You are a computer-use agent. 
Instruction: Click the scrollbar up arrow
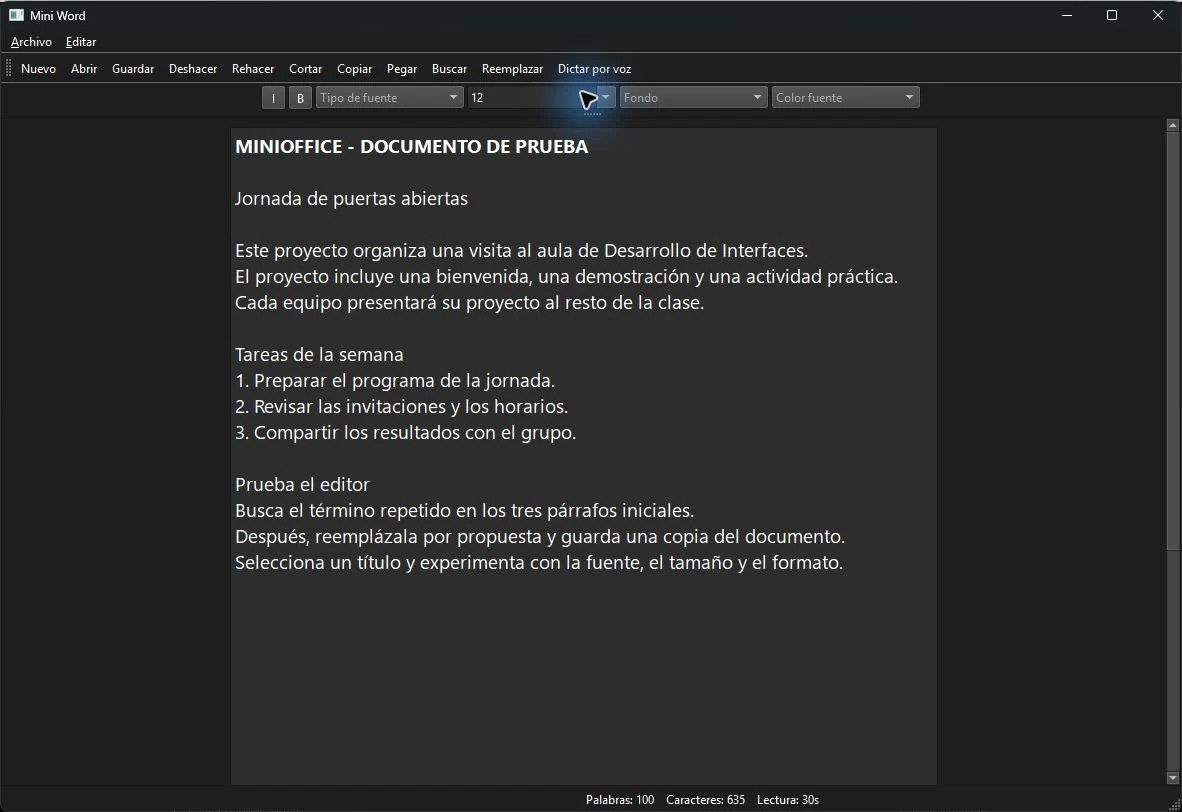click(1172, 125)
